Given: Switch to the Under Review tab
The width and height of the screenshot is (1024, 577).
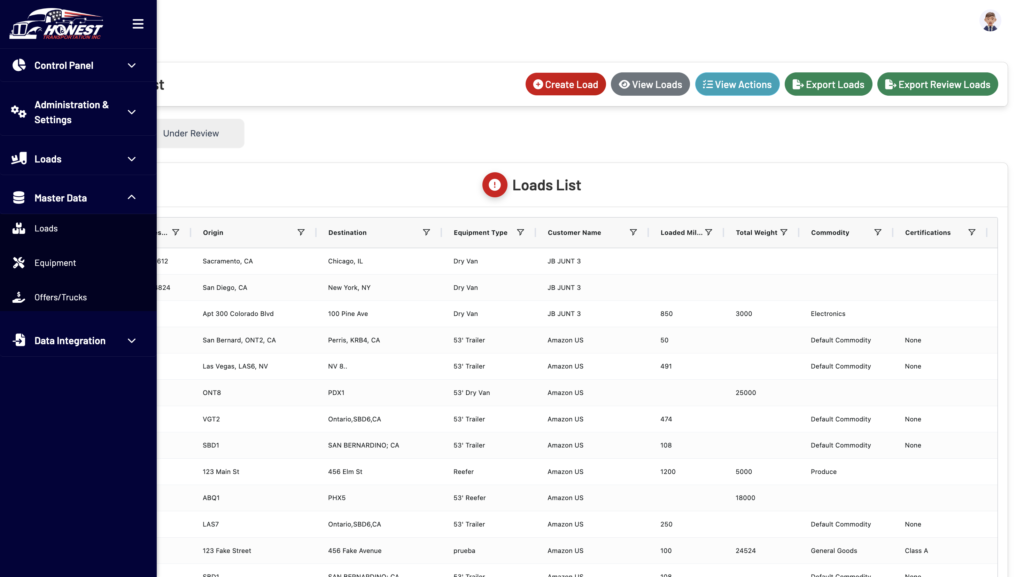Looking at the screenshot, I should coord(191,133).
